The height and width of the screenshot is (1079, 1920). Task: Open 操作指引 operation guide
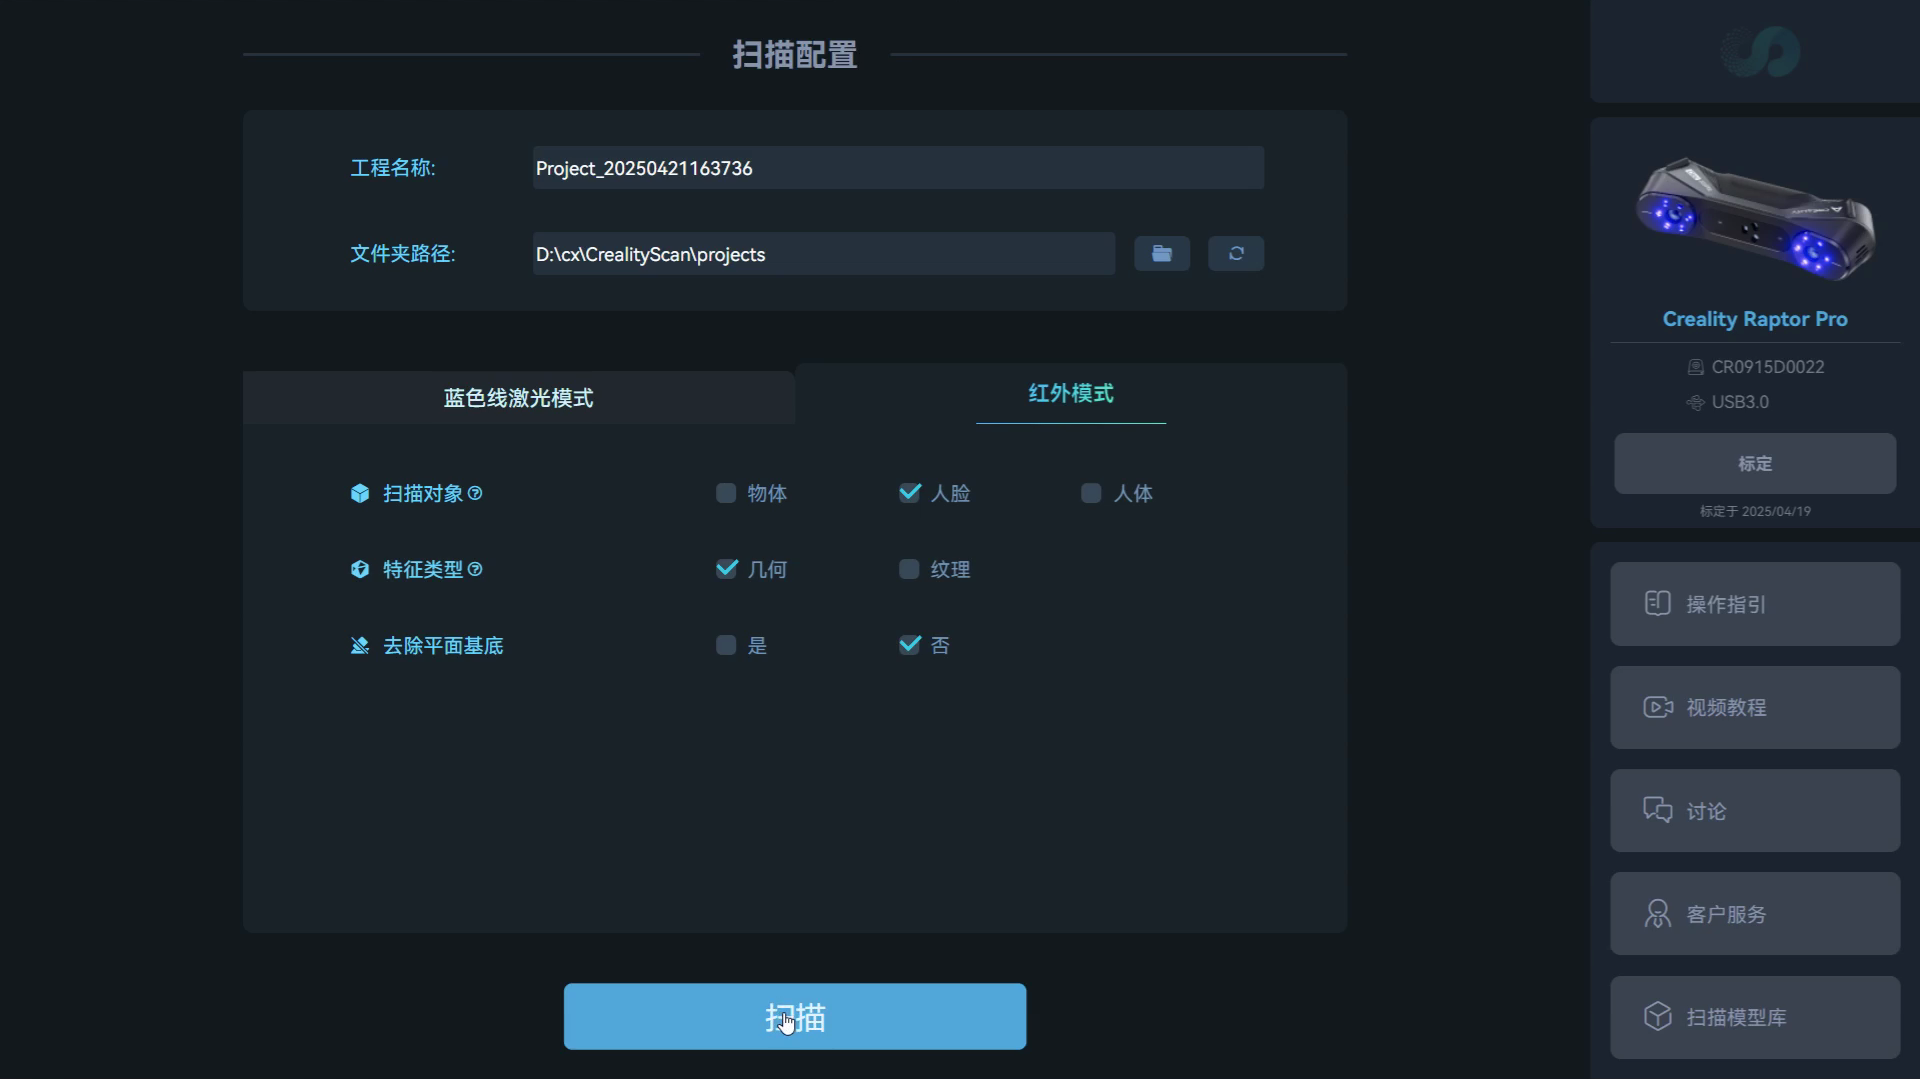pos(1755,604)
